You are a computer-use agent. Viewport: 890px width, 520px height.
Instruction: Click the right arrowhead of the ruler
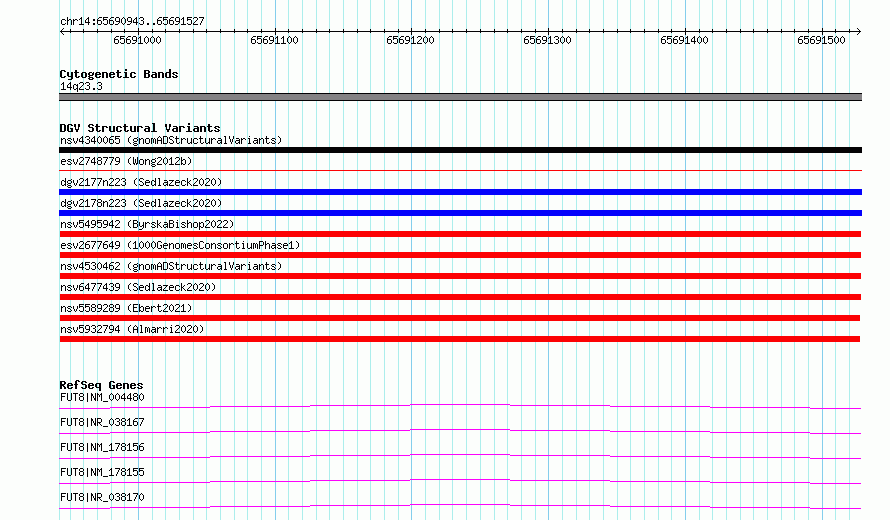859,32
